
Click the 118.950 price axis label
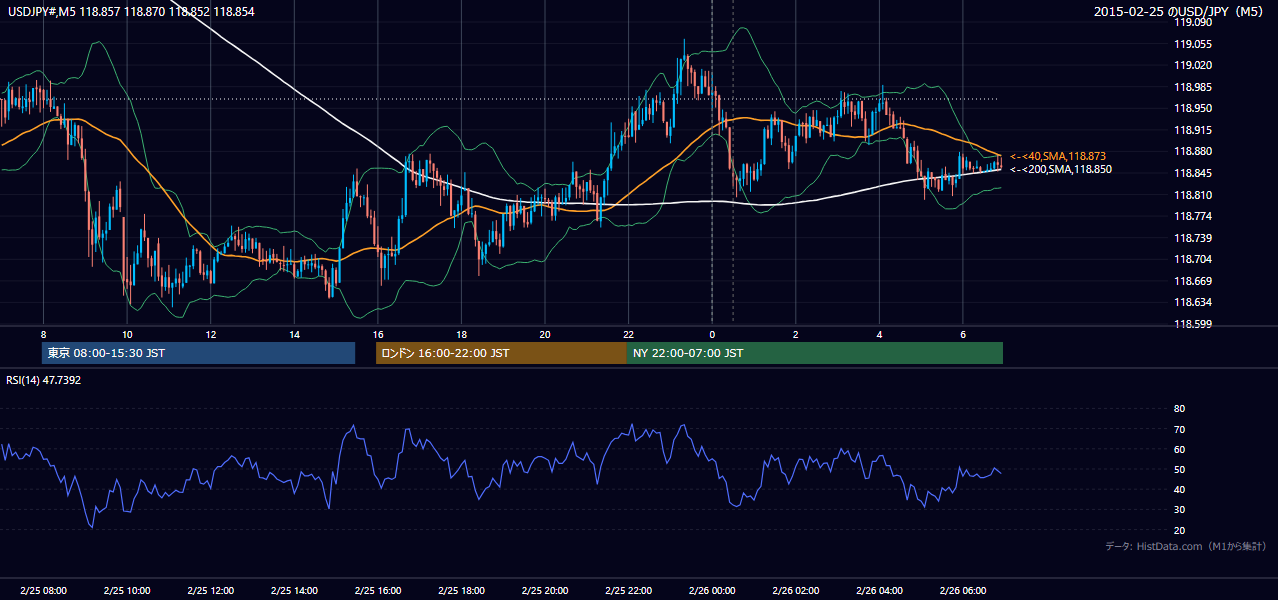pos(1194,108)
